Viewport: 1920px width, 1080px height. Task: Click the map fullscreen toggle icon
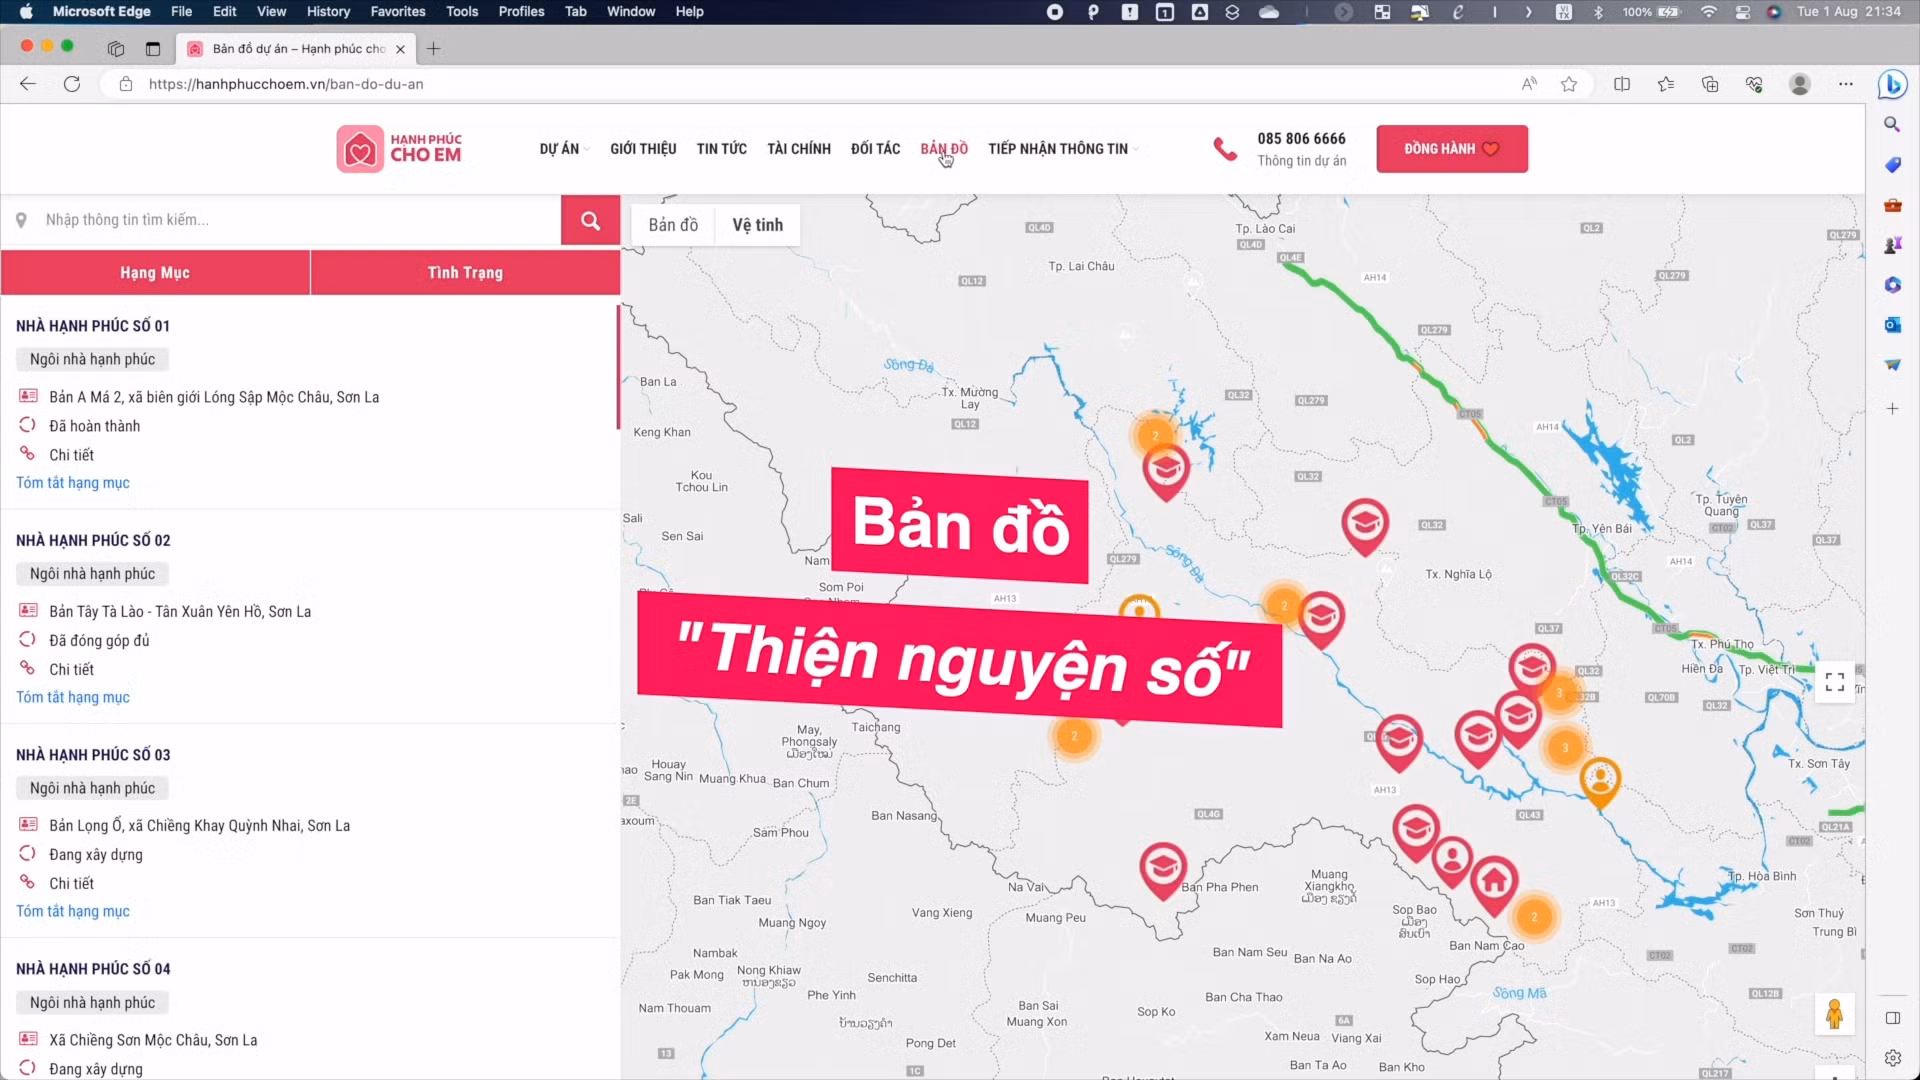tap(1834, 682)
